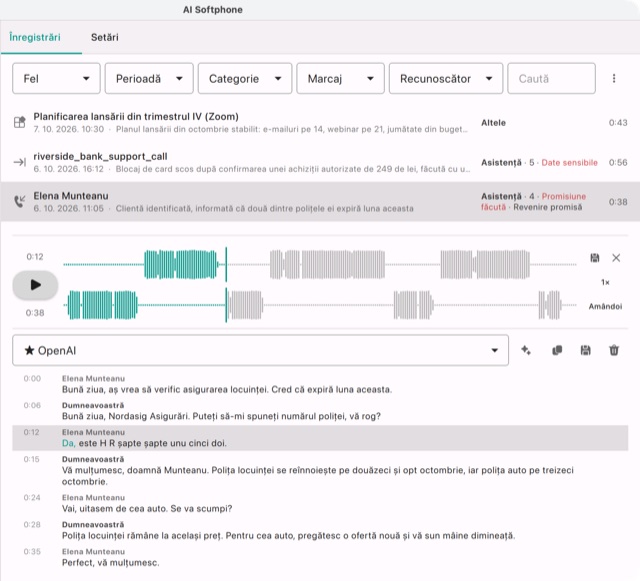
Task: Click the Revenire promisă label
Action: click(547, 207)
